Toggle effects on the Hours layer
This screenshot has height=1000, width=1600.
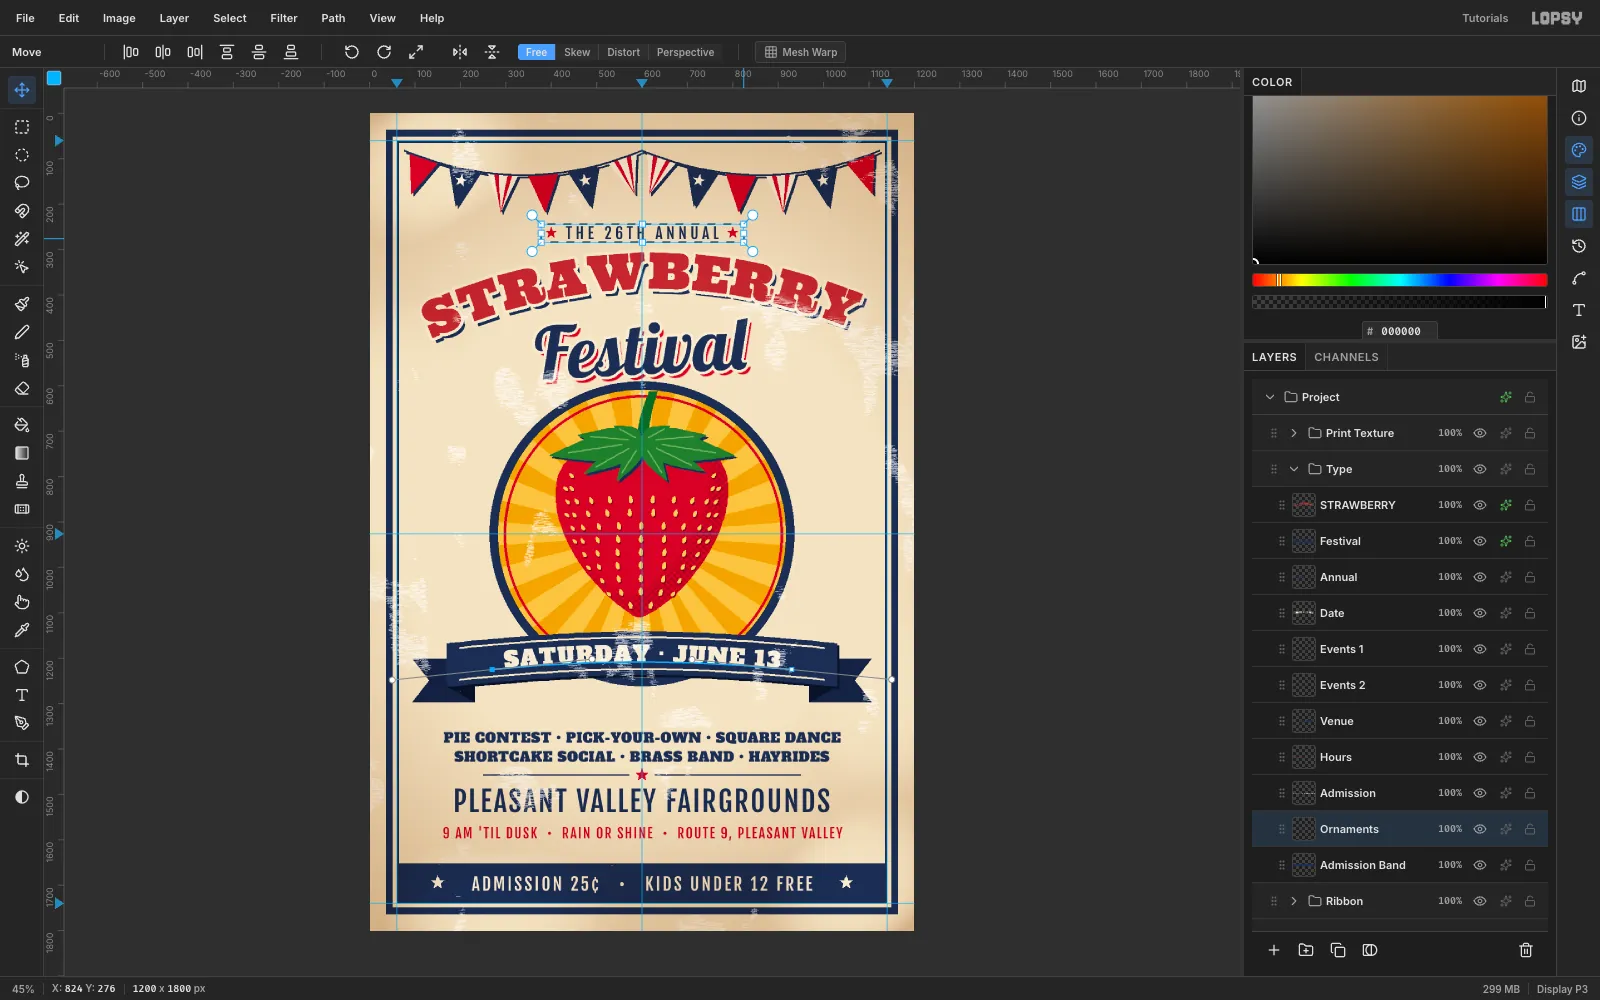tap(1506, 757)
